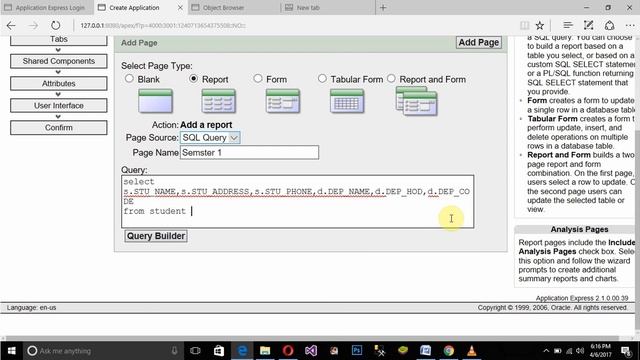Click the Blank page type icon
Viewport: 640px width, 360px height.
[155, 101]
